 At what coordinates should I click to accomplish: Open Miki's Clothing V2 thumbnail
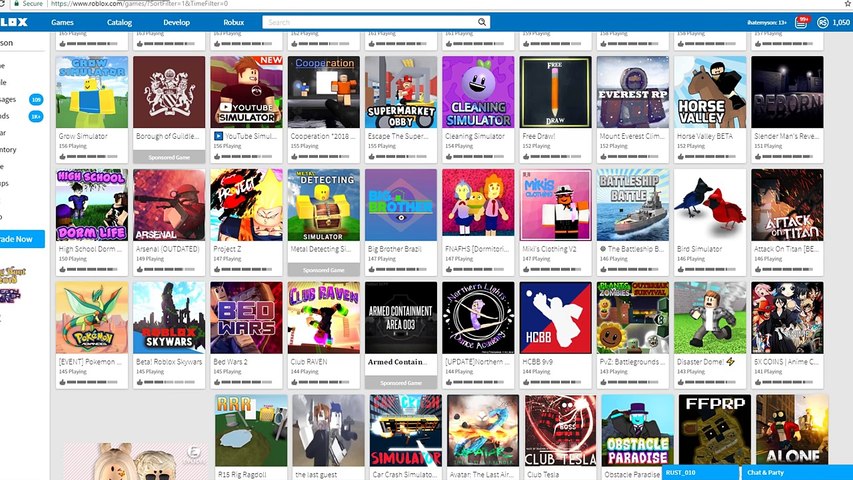555,205
